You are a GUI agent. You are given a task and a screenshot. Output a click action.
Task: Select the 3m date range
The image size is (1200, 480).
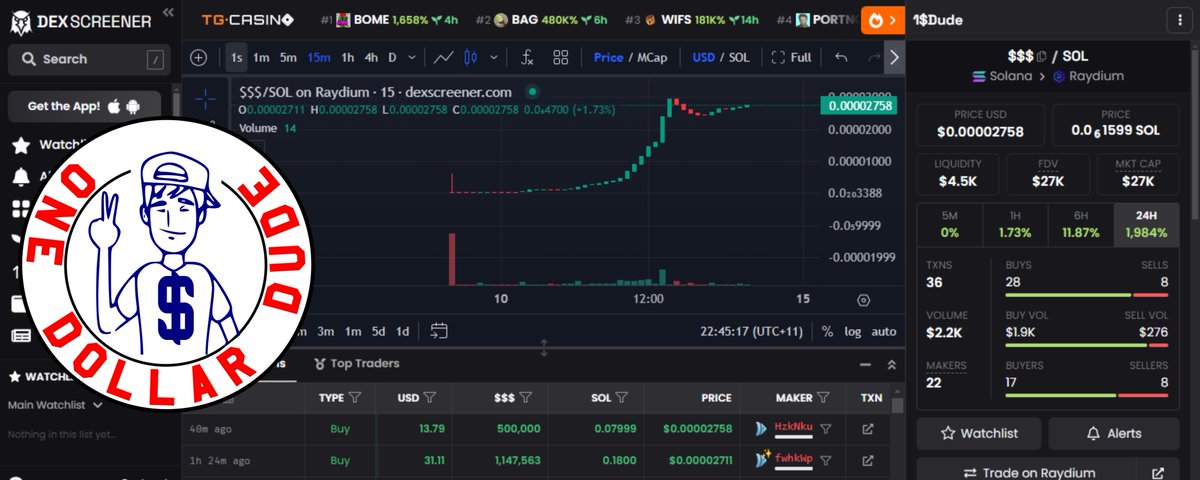(x=326, y=331)
